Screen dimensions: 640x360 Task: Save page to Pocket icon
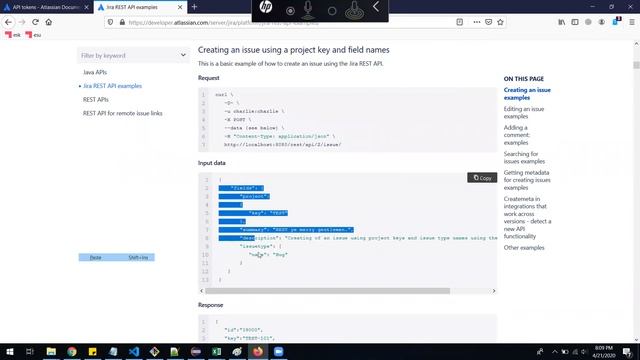tap(489, 22)
